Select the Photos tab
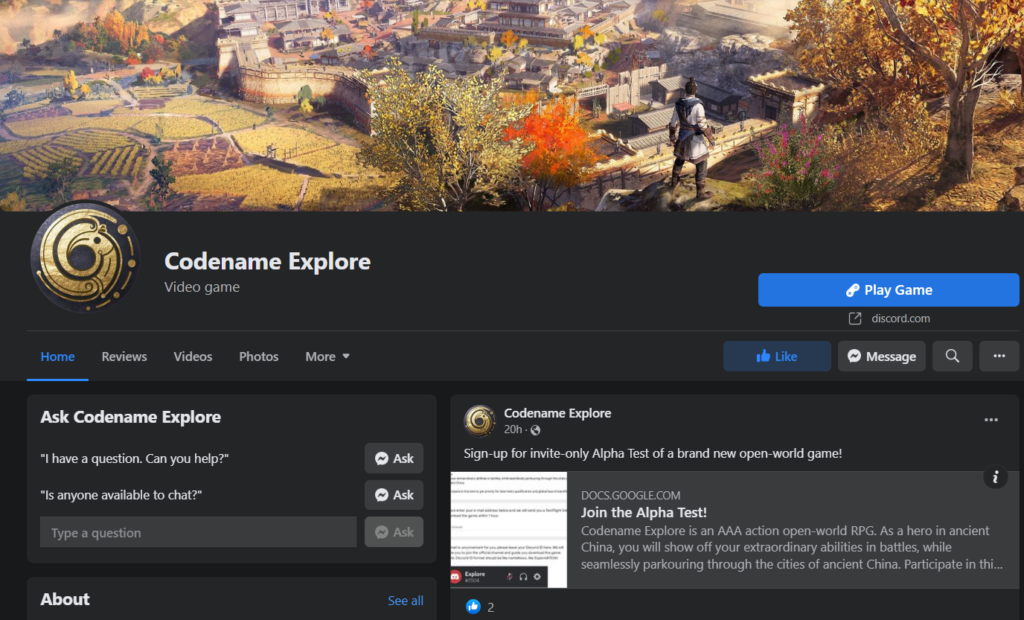Image resolution: width=1024 pixels, height=620 pixels. (259, 357)
